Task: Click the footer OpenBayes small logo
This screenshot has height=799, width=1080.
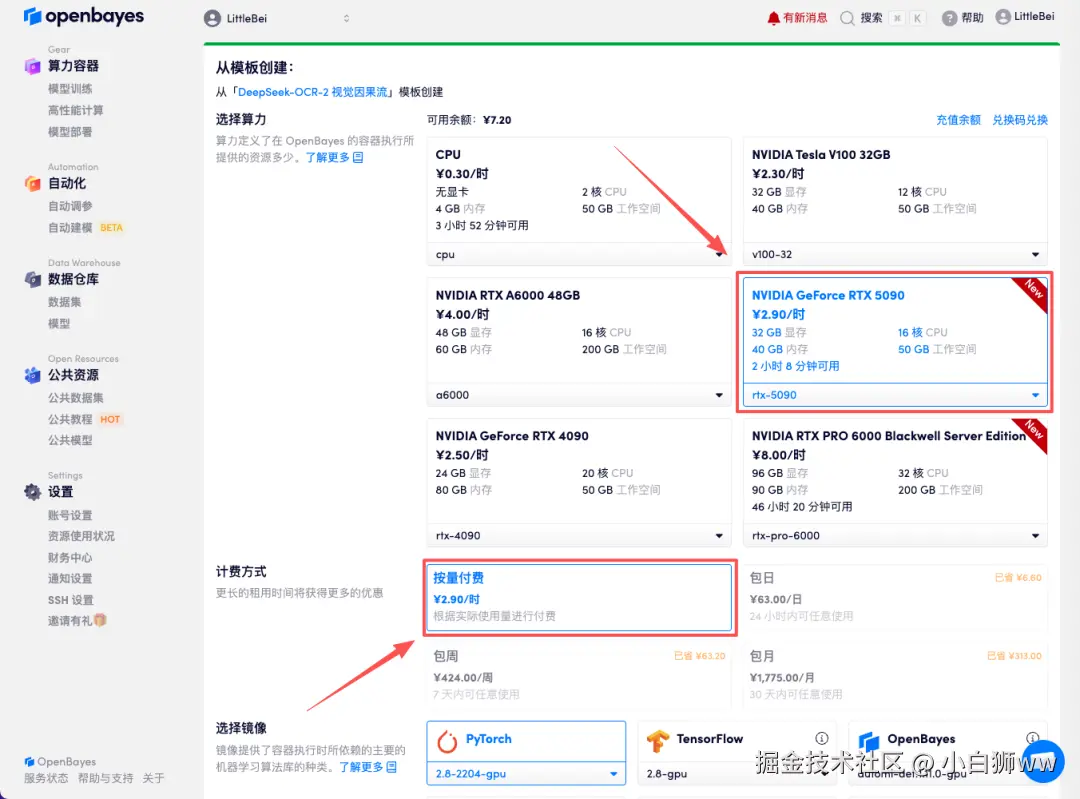Action: (x=29, y=762)
